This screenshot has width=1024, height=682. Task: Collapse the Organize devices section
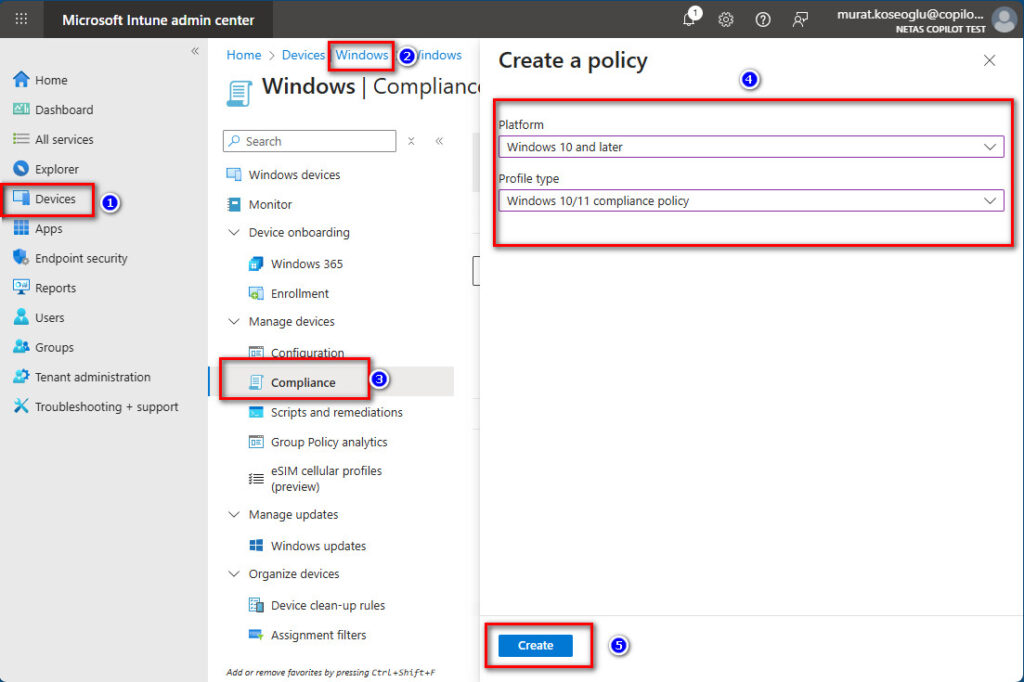[233, 574]
